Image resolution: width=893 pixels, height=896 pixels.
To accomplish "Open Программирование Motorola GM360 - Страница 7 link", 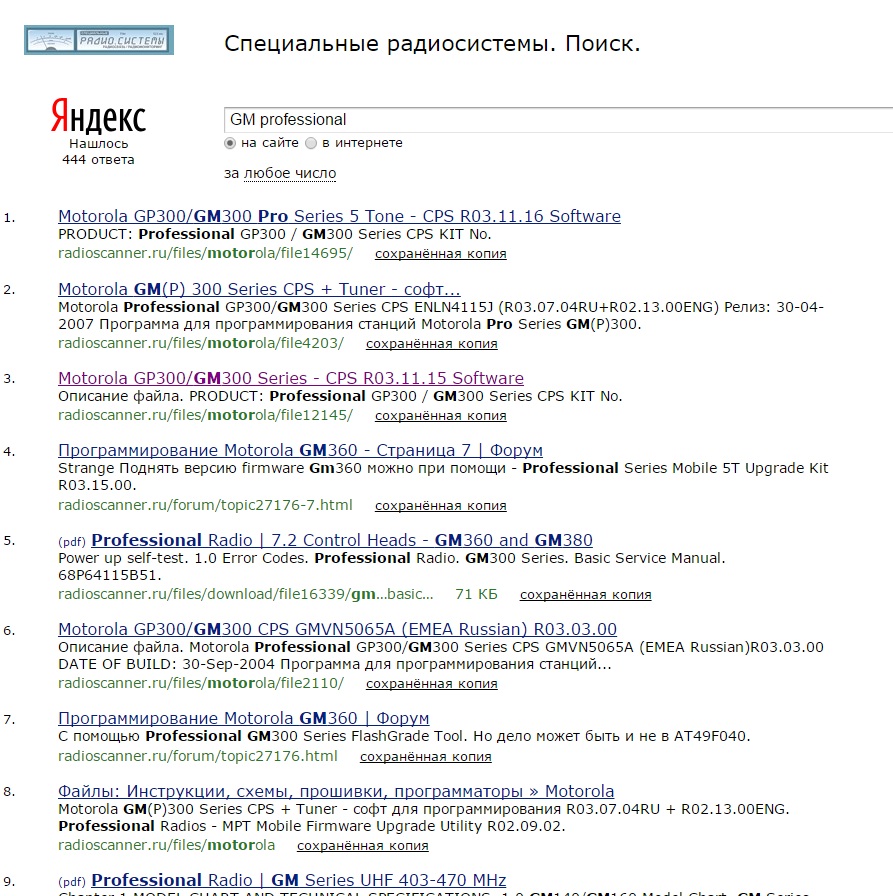I will coord(301,450).
